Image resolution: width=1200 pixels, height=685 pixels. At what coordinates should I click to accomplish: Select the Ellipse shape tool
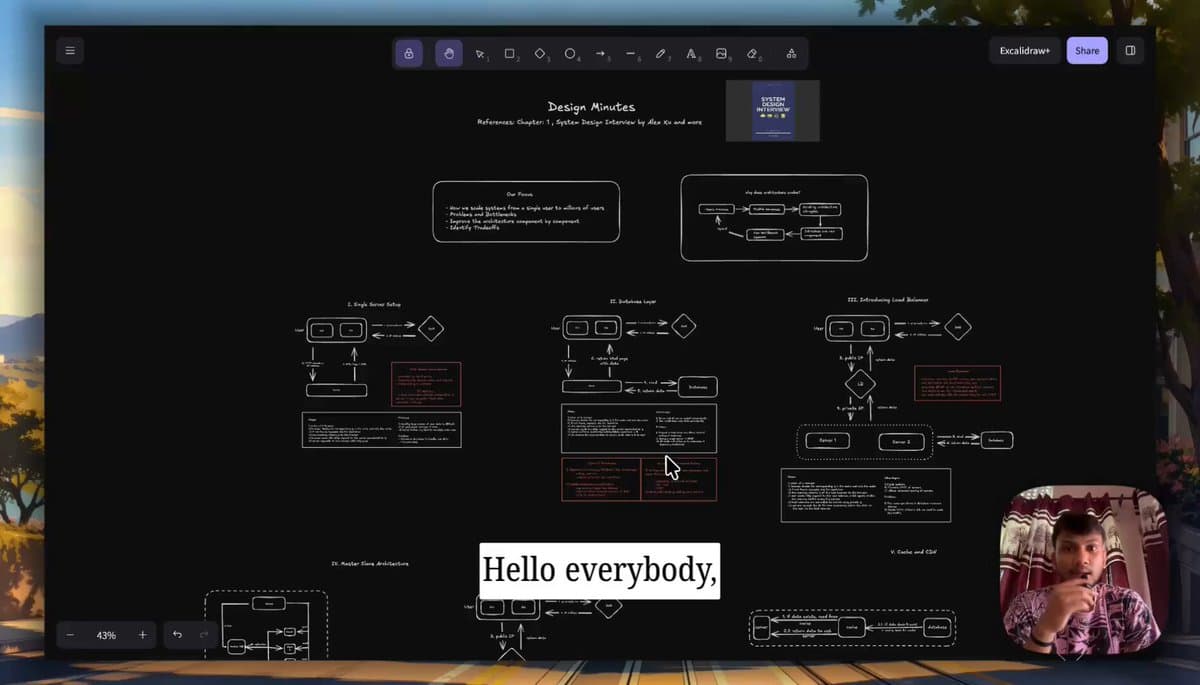tap(571, 53)
